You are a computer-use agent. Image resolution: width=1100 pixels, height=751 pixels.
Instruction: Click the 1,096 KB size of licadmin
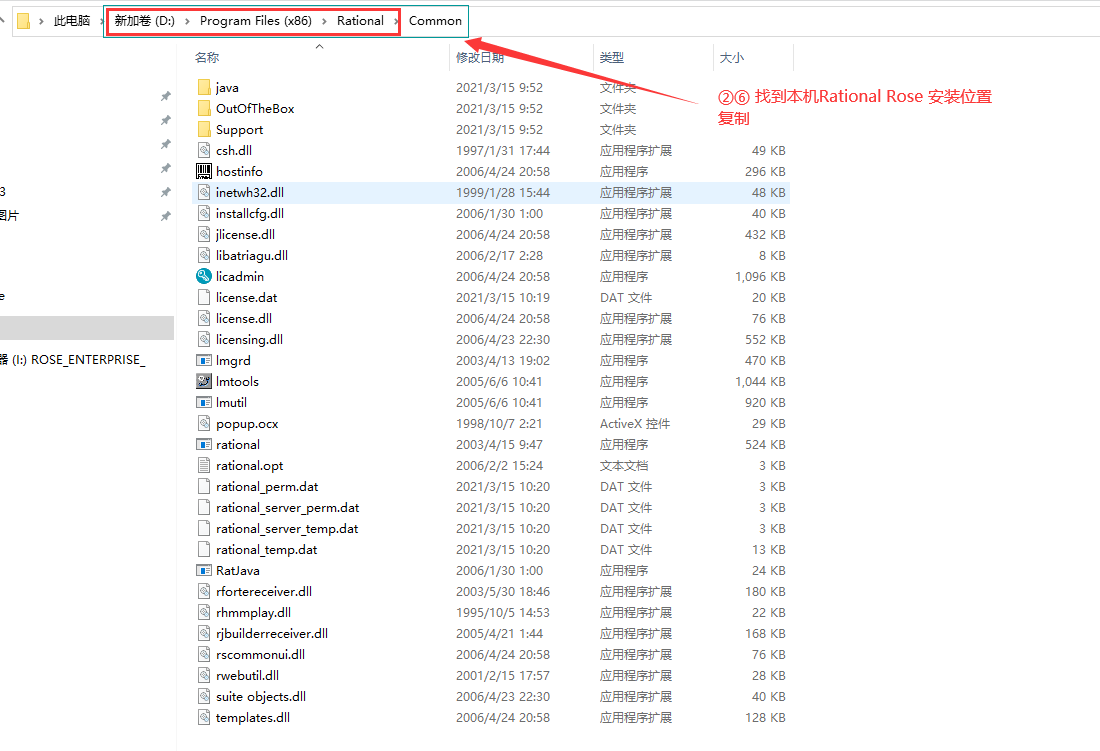(x=760, y=276)
